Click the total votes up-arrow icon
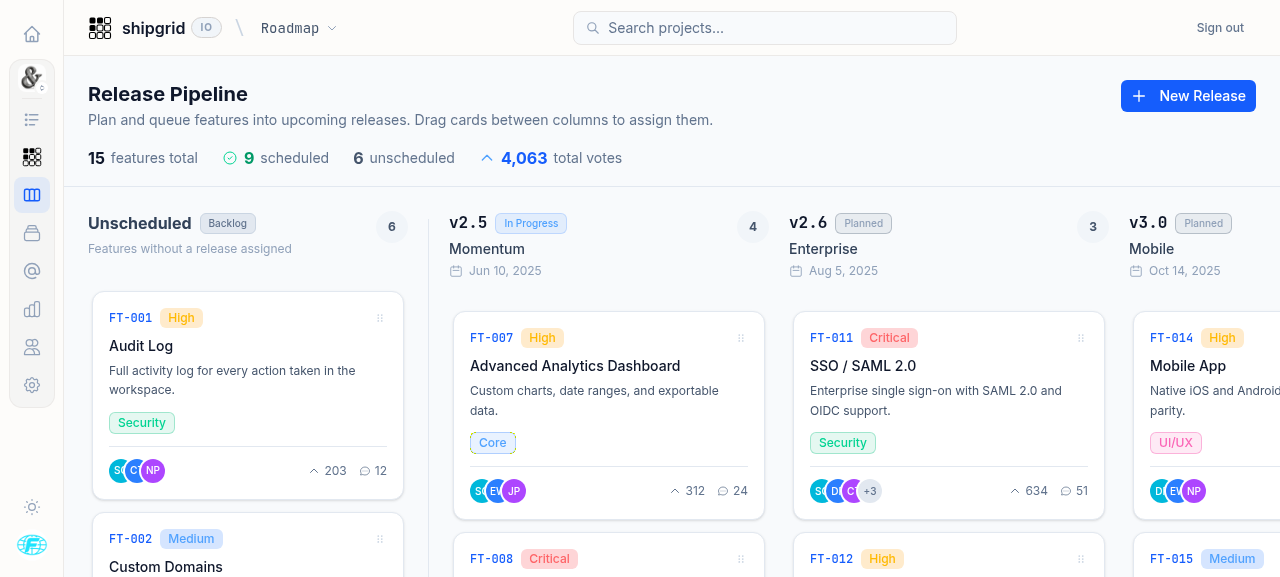The width and height of the screenshot is (1280, 577). [487, 158]
